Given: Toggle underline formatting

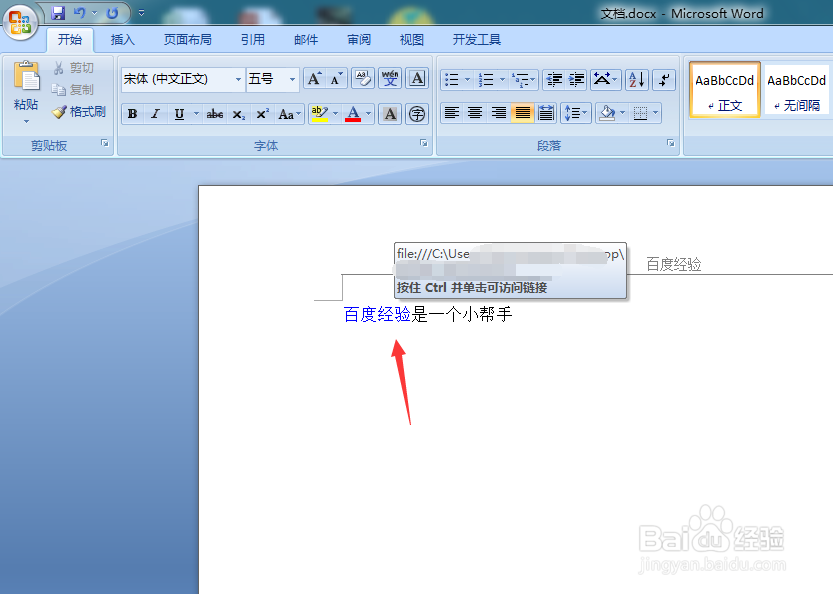Looking at the screenshot, I should [x=179, y=114].
